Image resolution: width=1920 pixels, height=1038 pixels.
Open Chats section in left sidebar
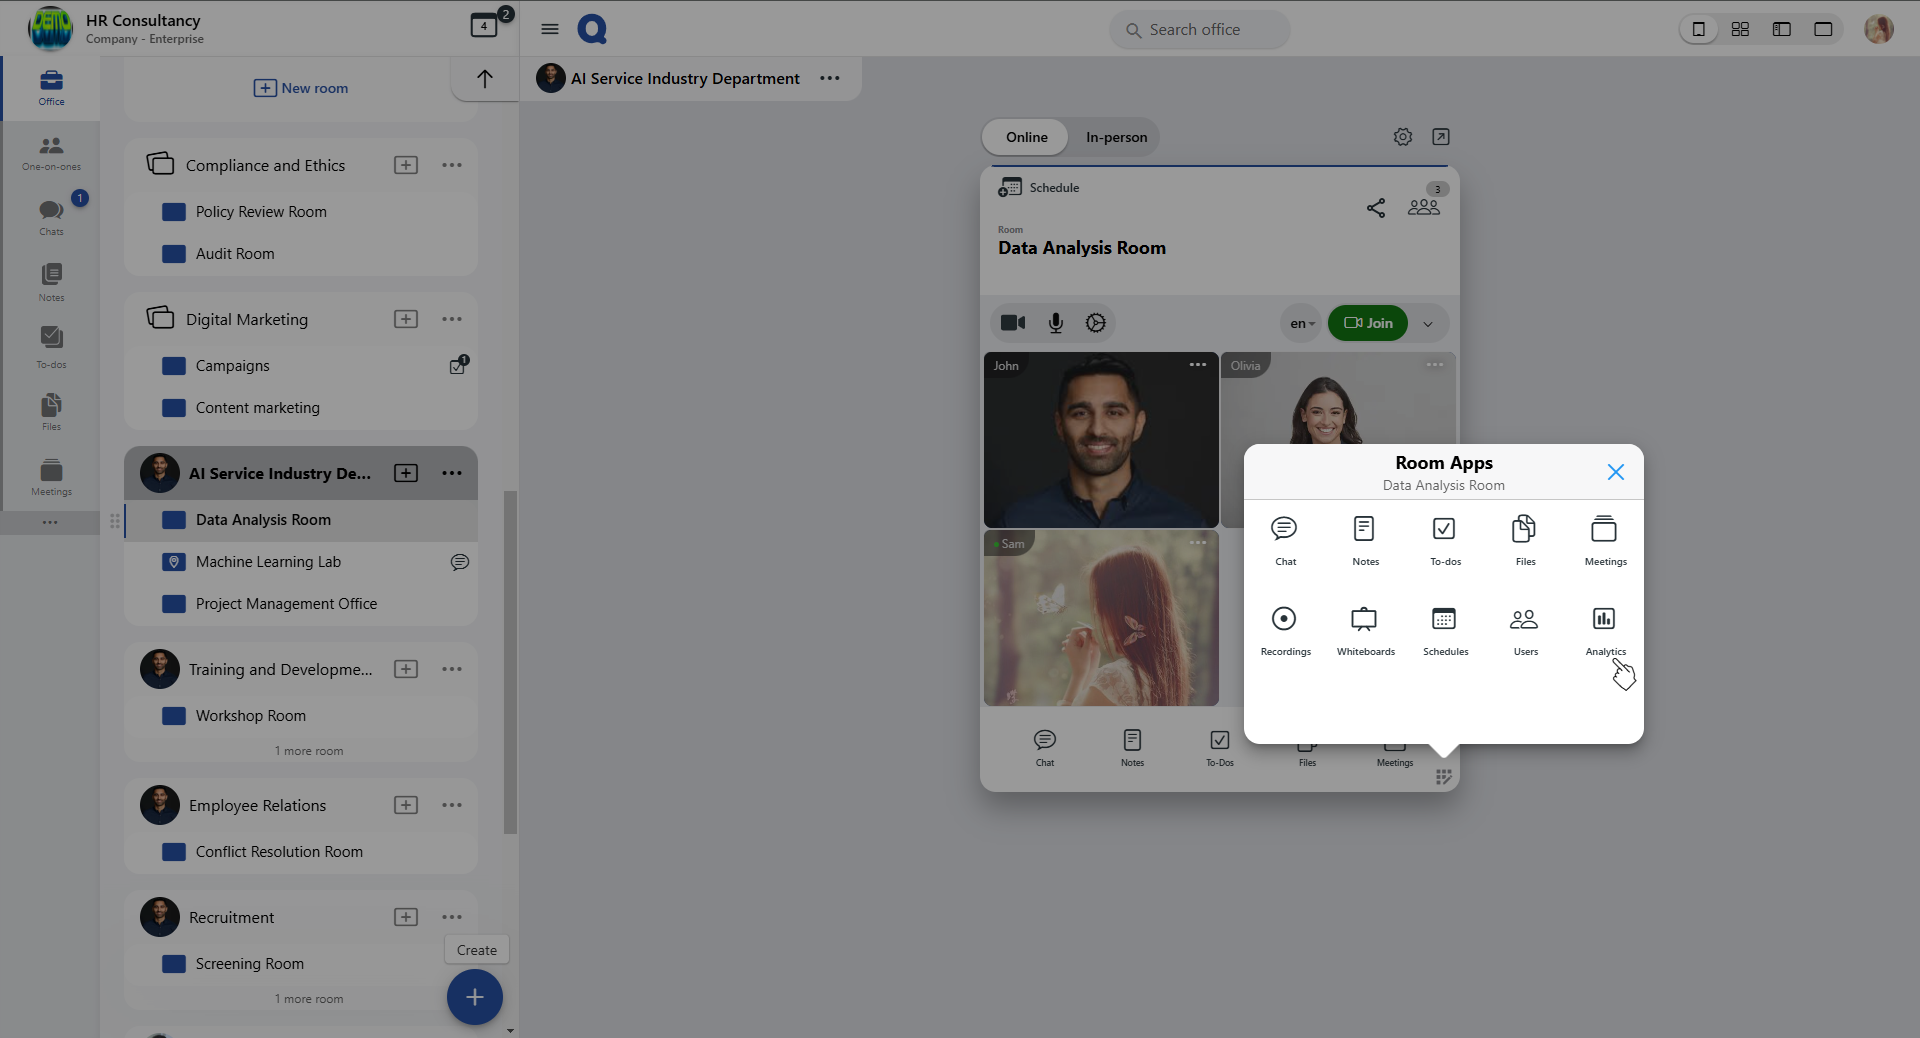(51, 217)
